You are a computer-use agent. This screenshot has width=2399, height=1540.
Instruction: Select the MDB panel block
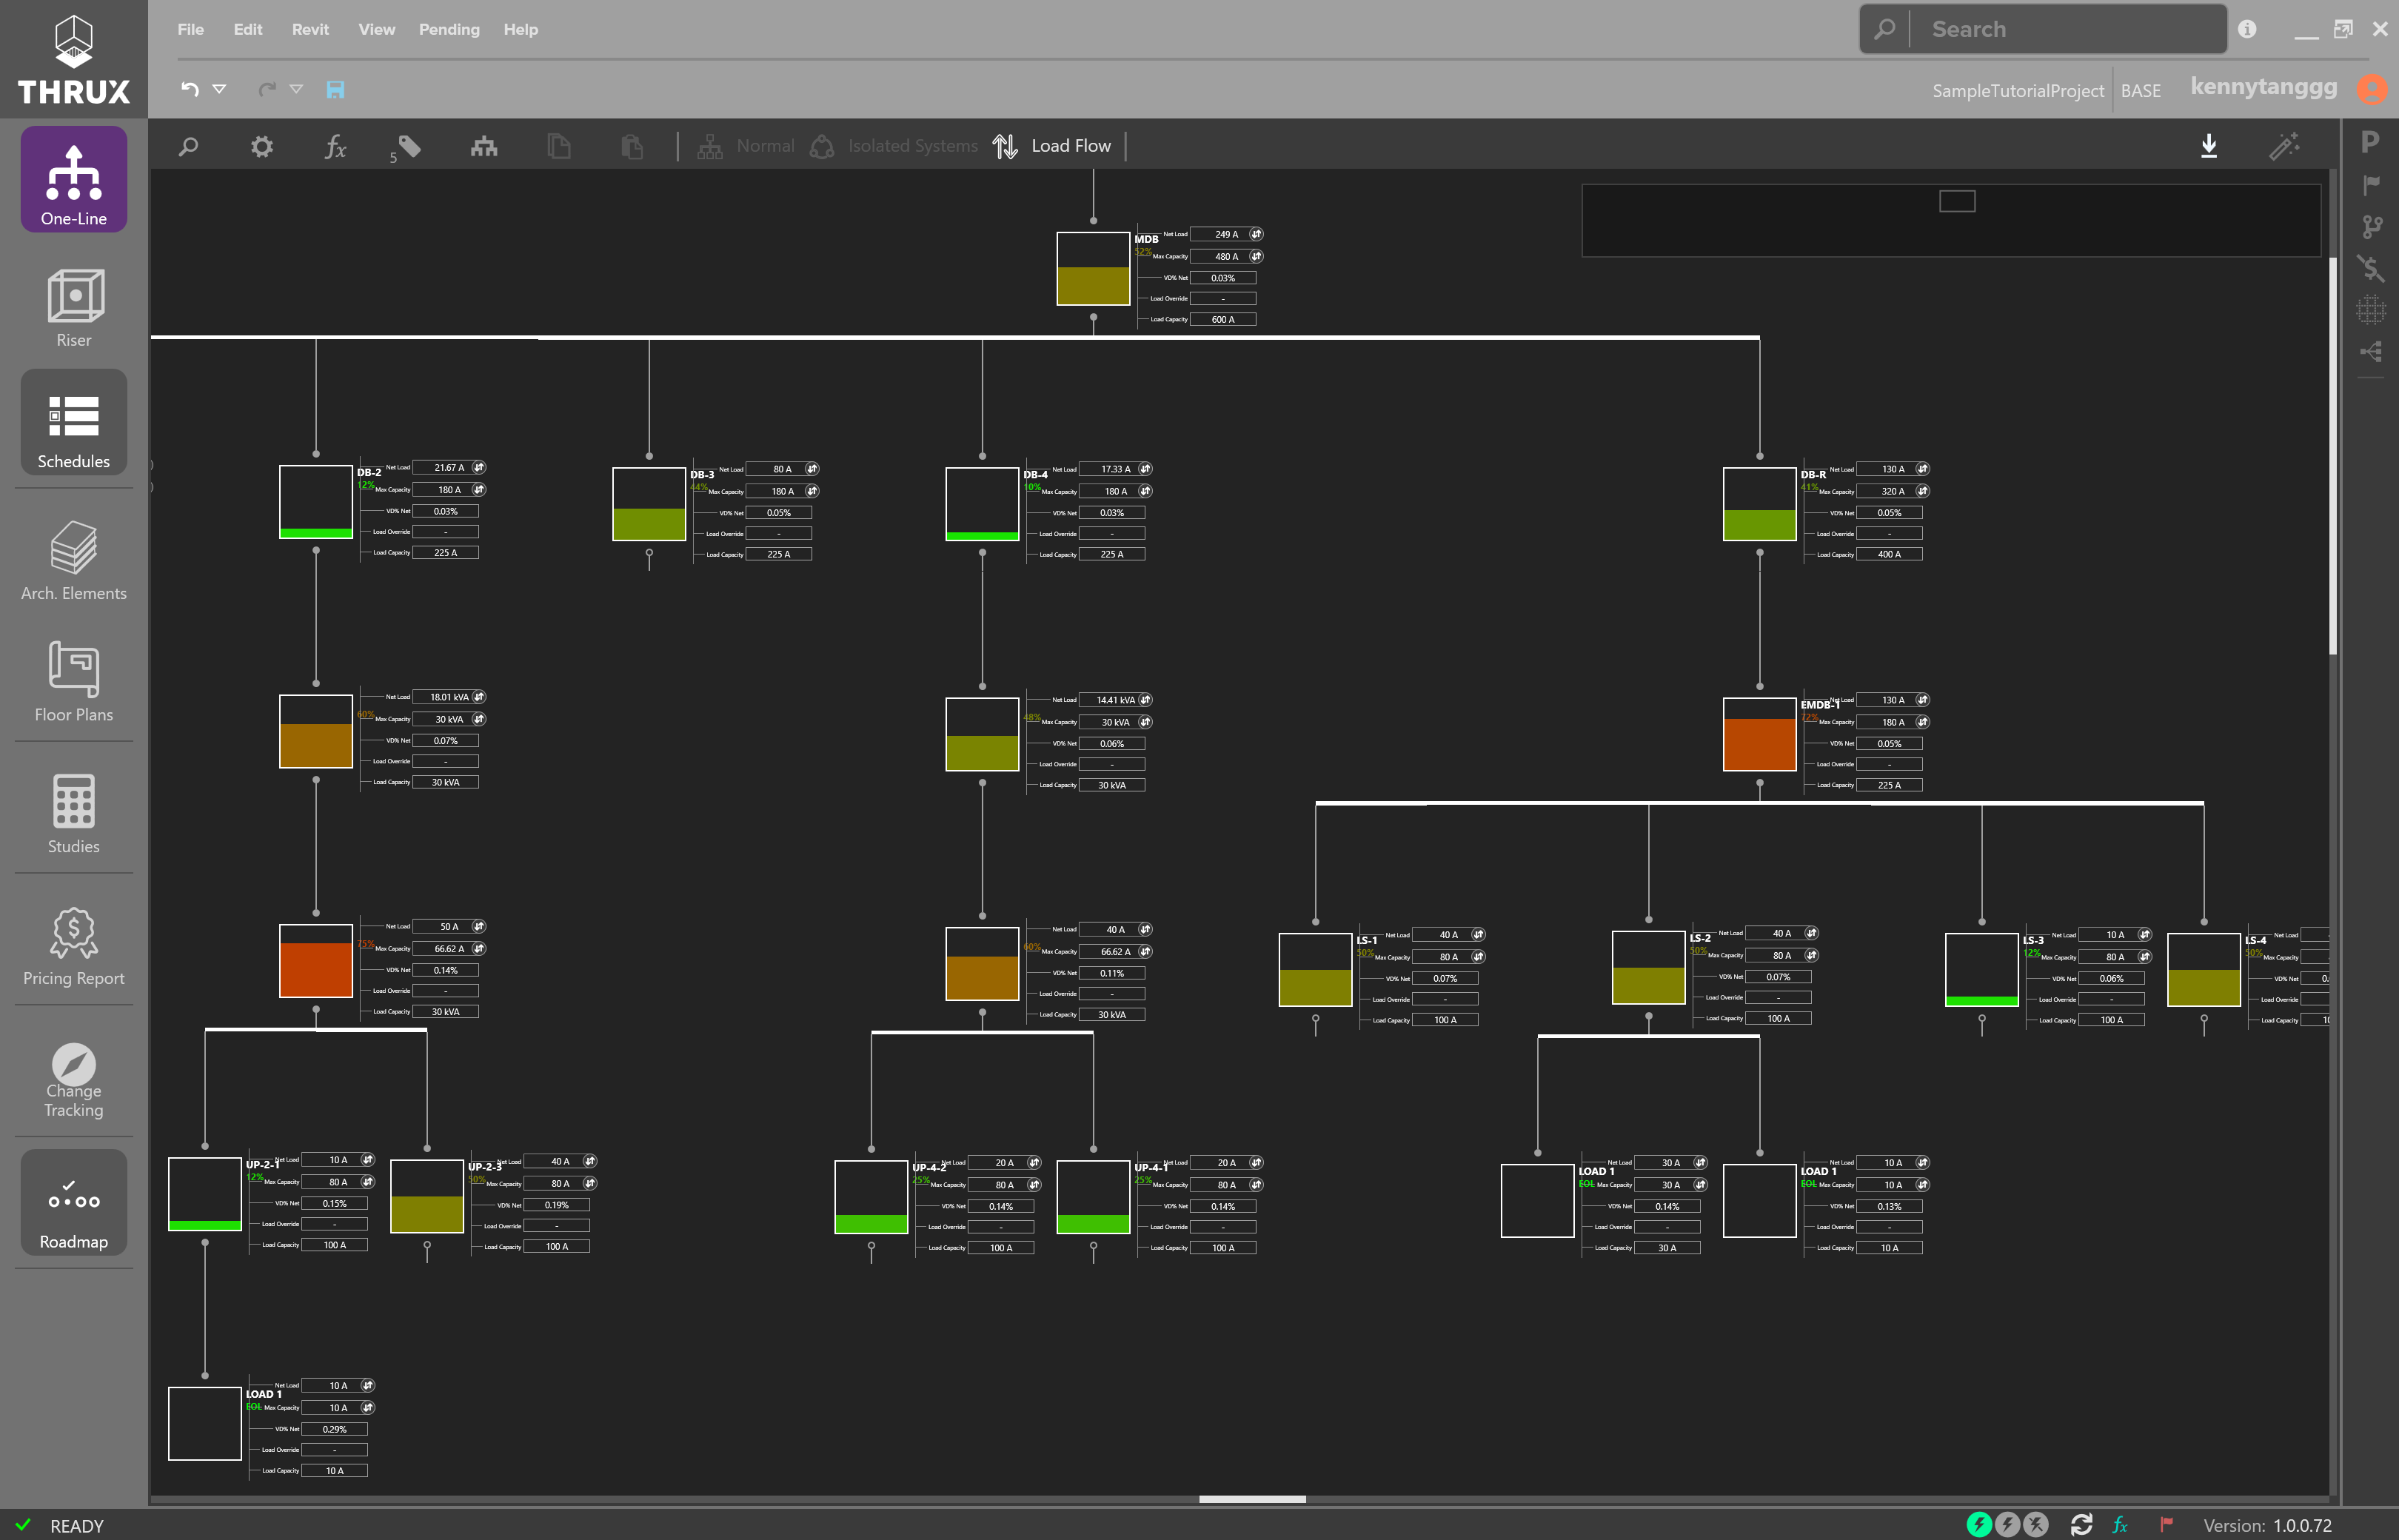pos(1093,269)
